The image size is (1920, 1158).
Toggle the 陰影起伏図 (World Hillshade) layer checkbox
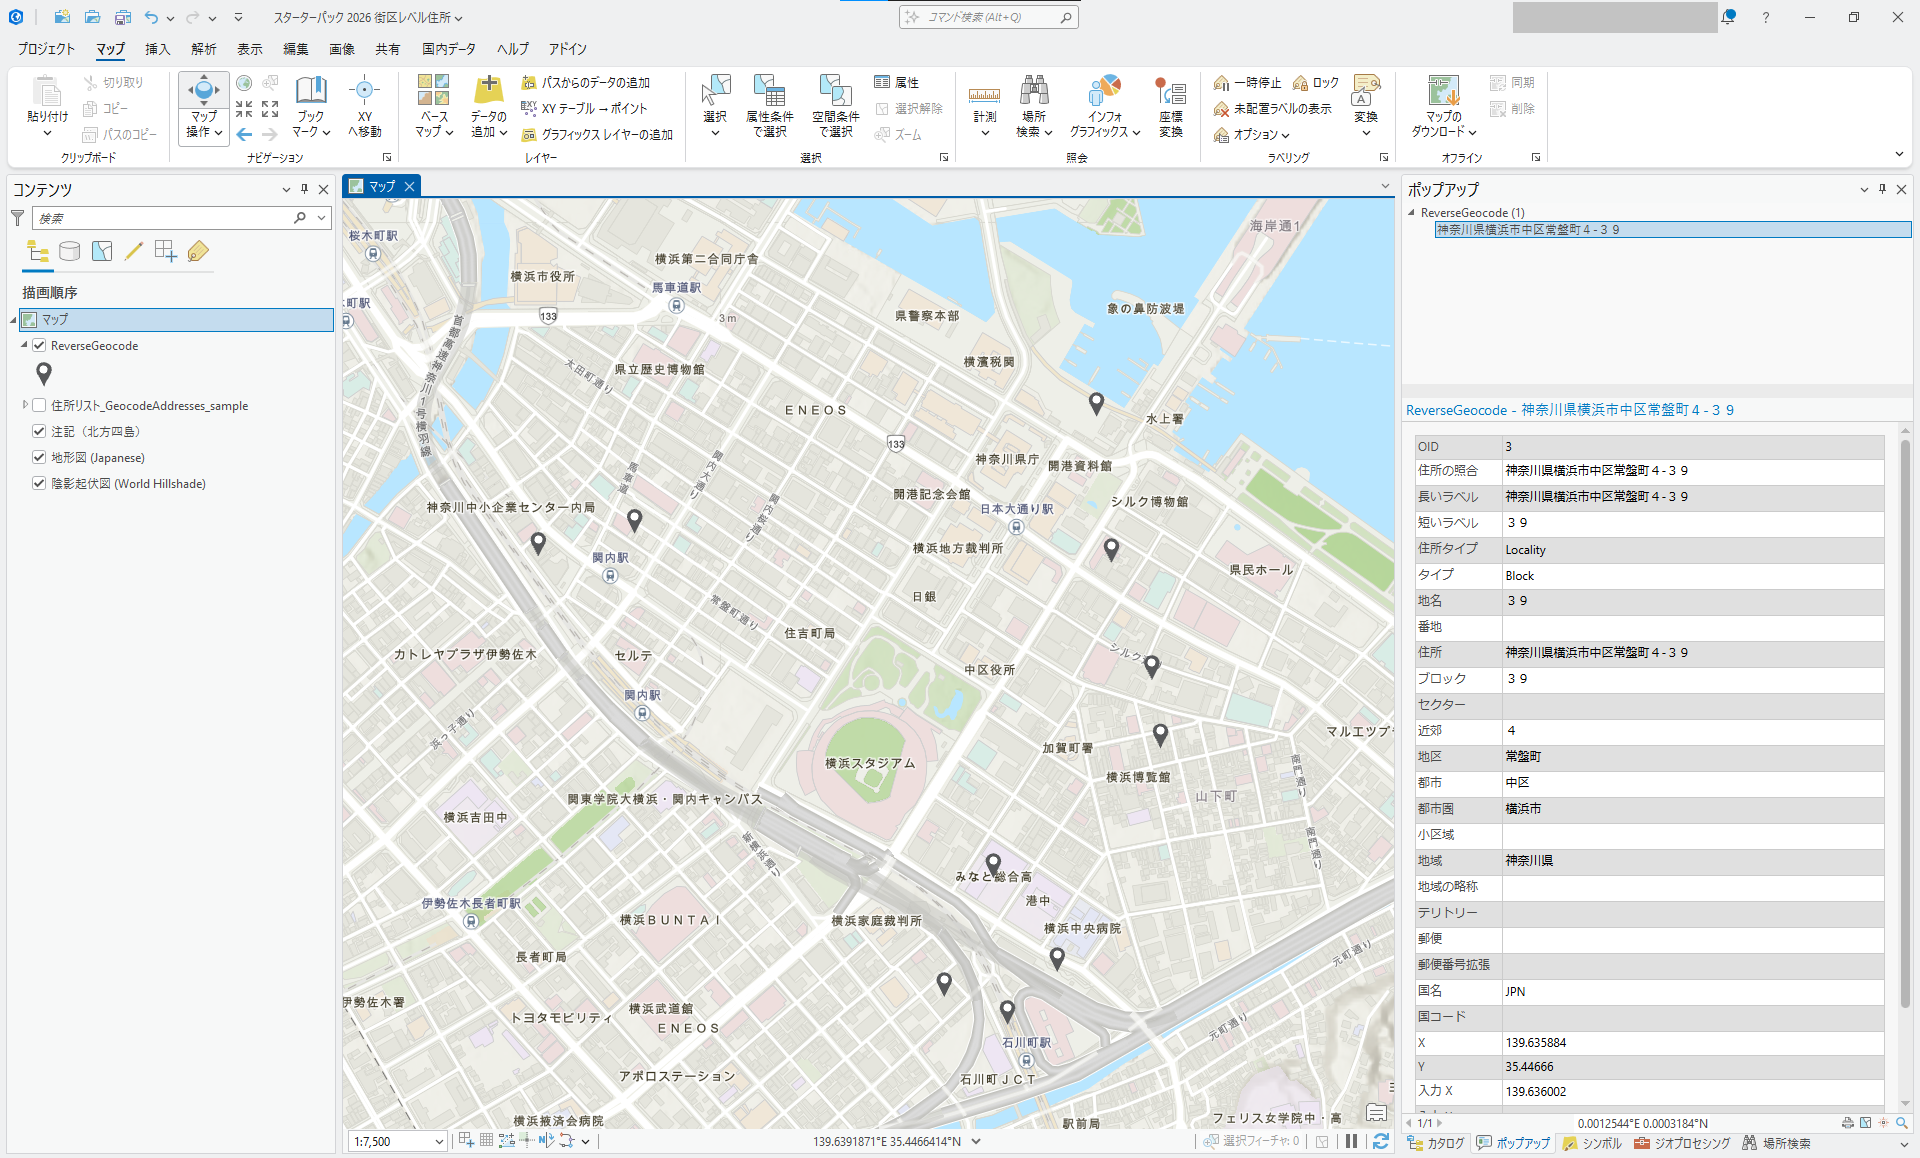[39, 483]
